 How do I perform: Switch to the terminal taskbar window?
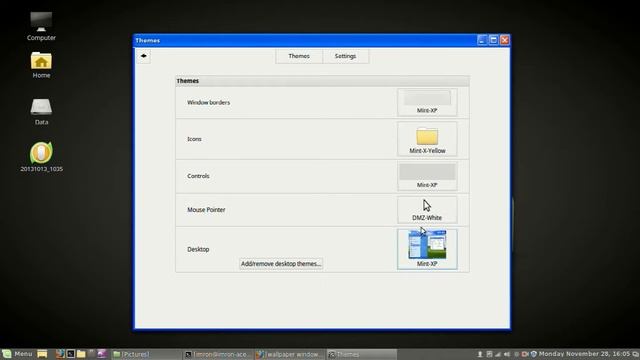218,354
